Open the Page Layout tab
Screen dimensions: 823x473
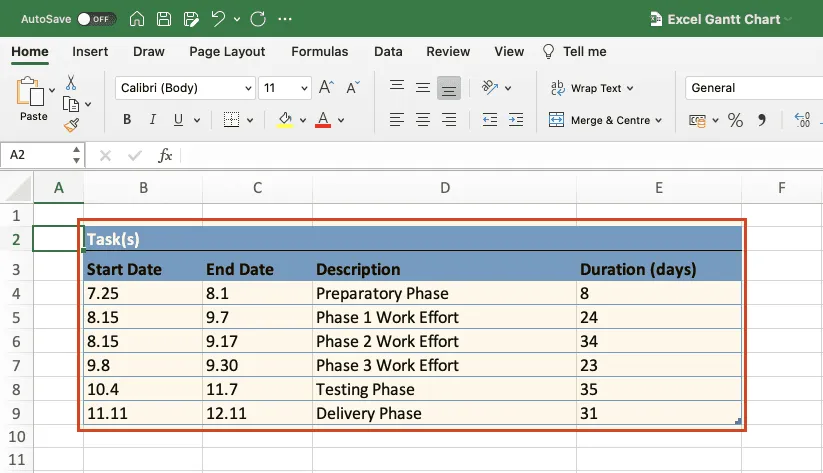(227, 51)
